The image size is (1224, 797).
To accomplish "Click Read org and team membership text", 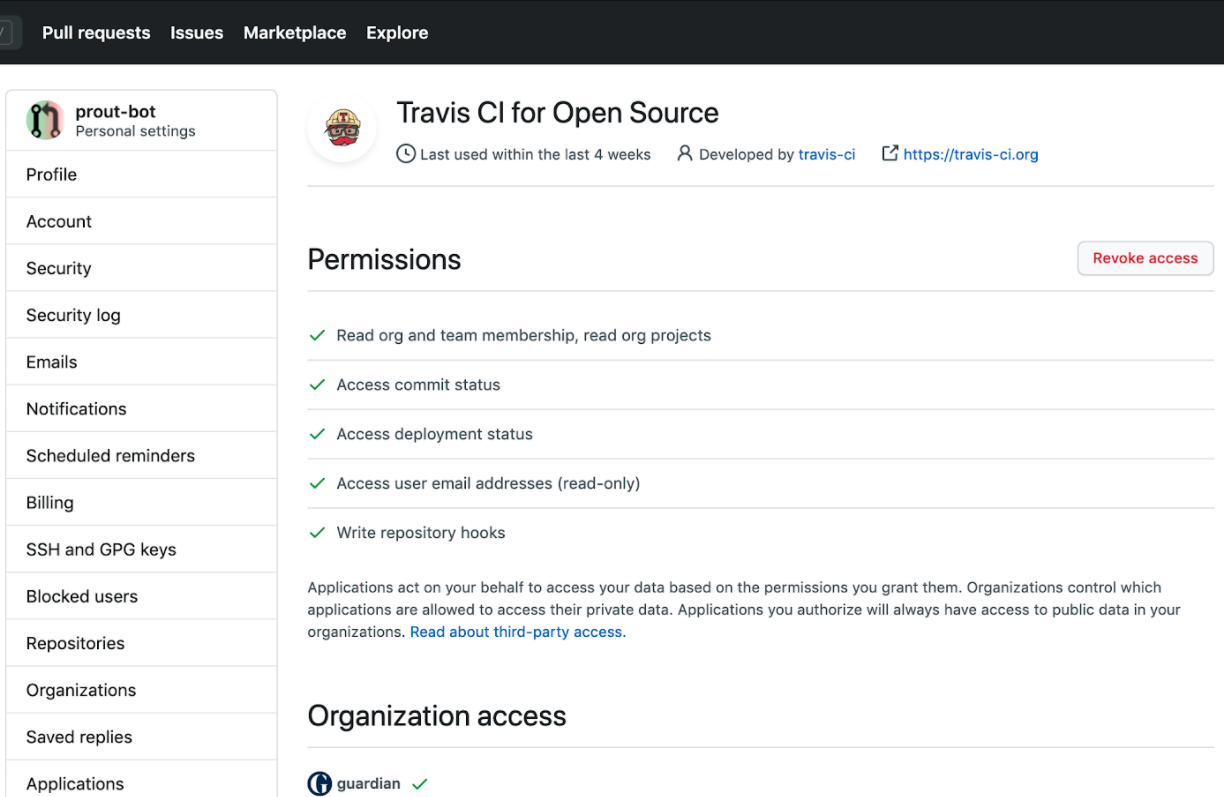I will pyautogui.click(x=524, y=336).
